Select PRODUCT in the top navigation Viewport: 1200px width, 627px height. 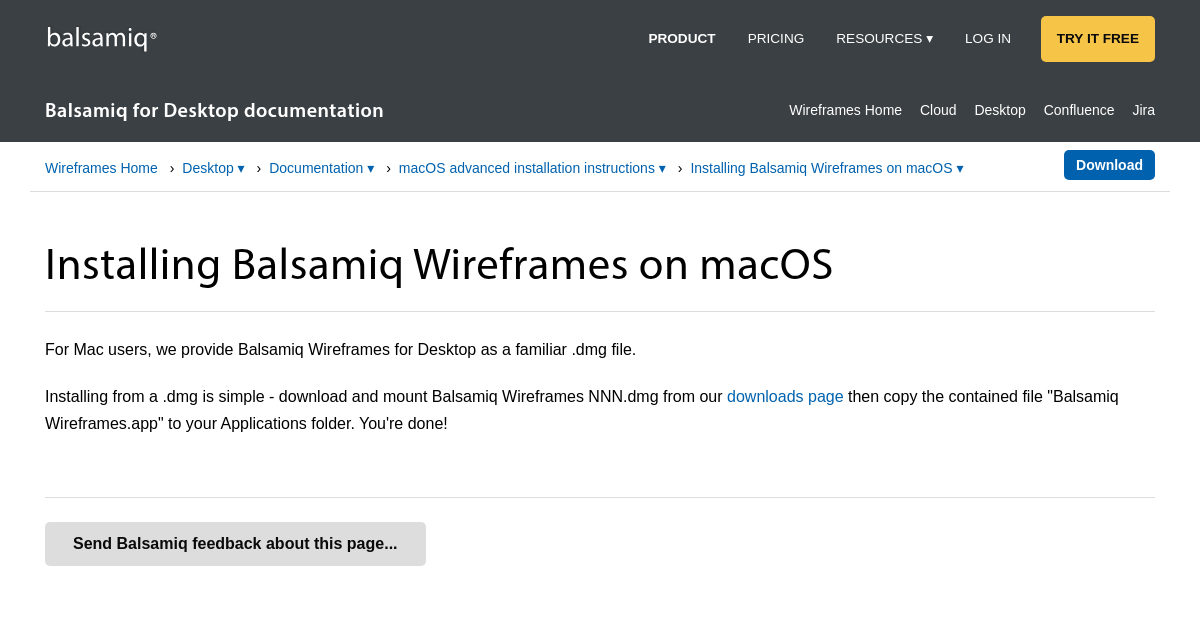681,38
